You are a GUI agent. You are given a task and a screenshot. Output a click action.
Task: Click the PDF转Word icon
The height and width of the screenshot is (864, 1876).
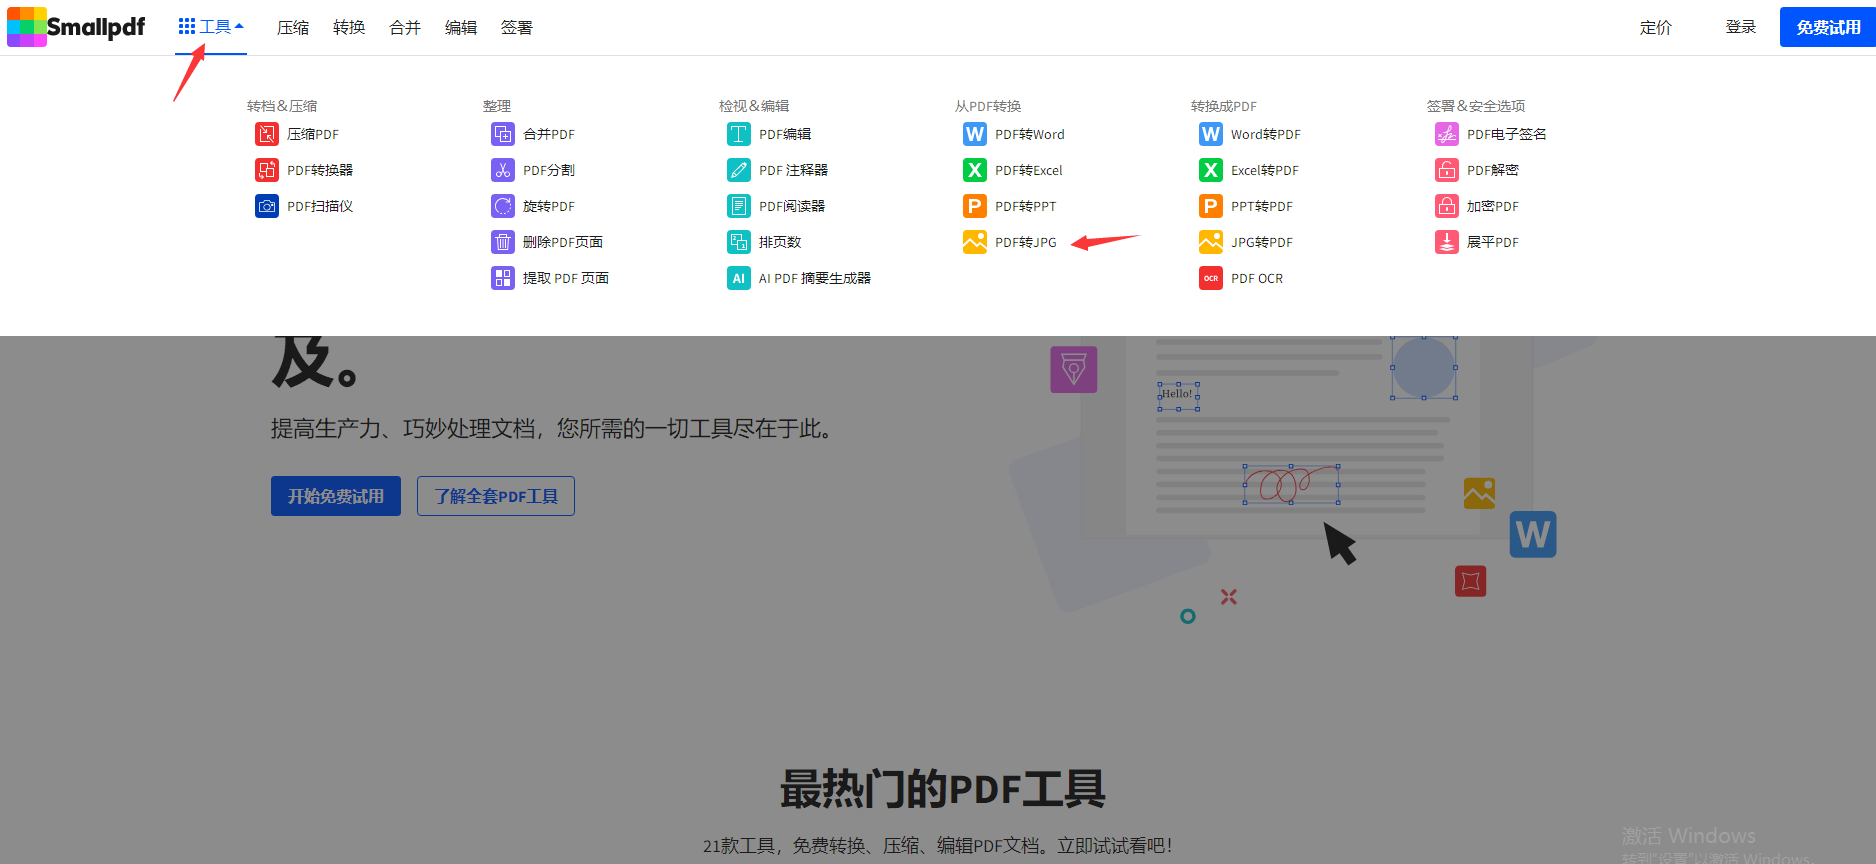[975, 134]
